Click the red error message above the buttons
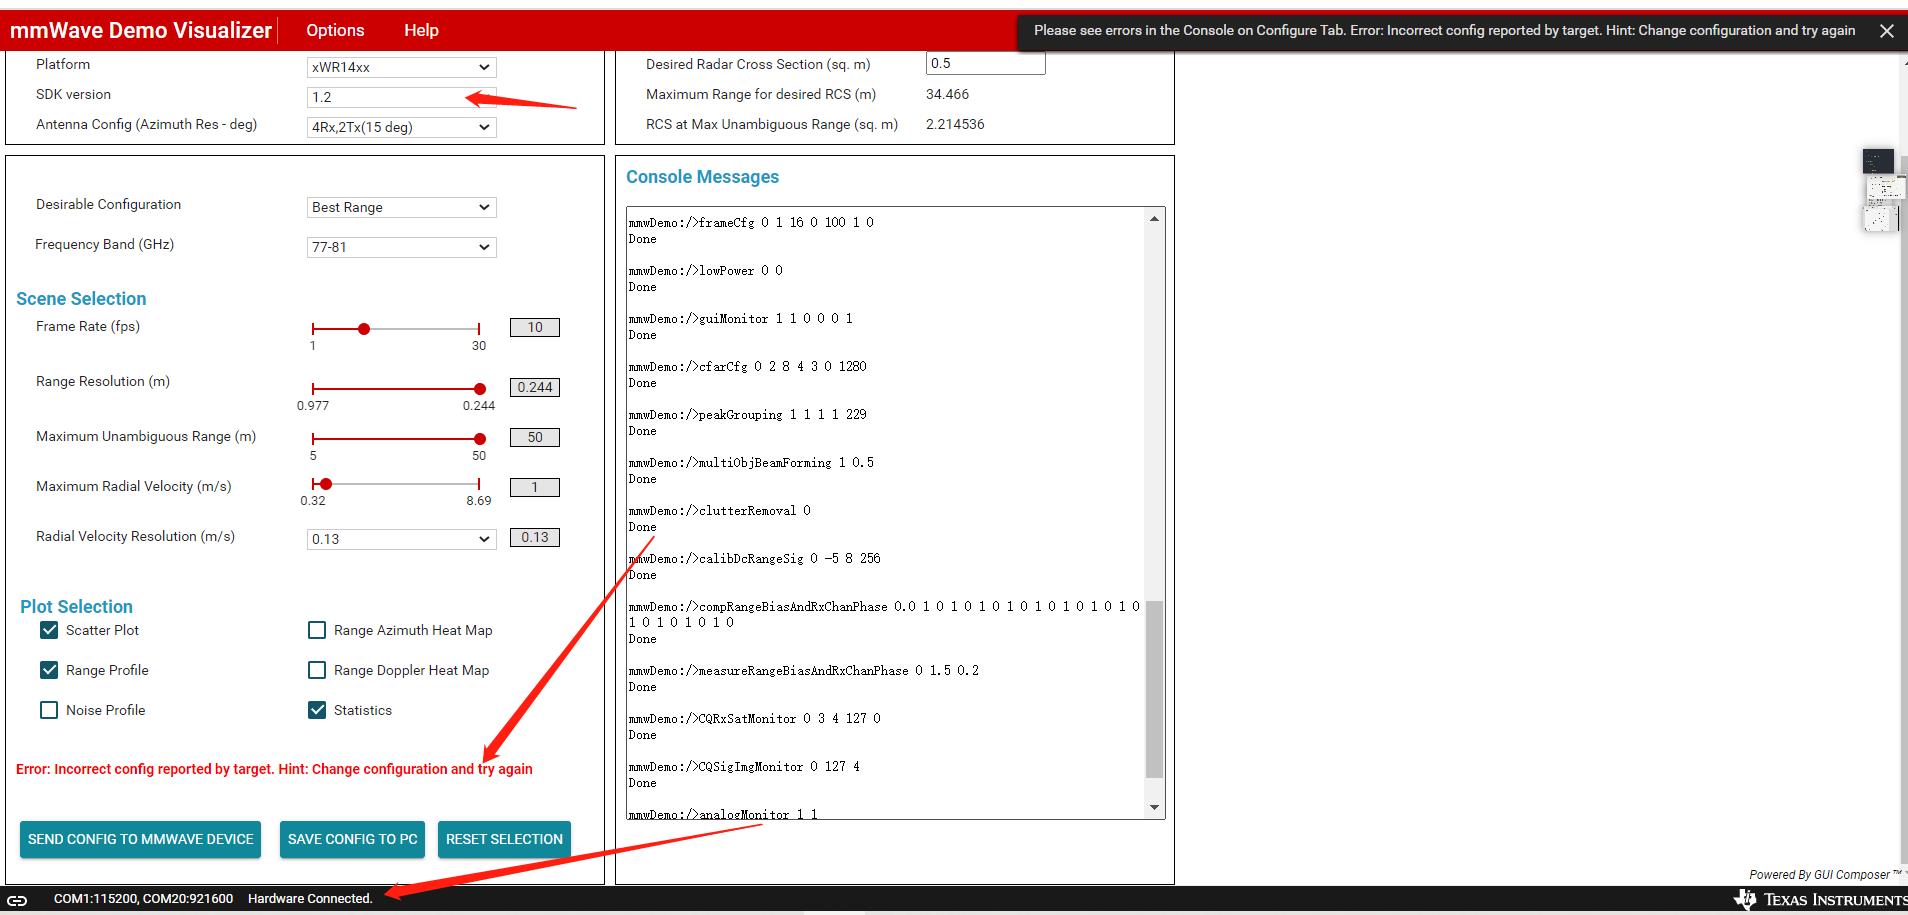 pos(274,769)
